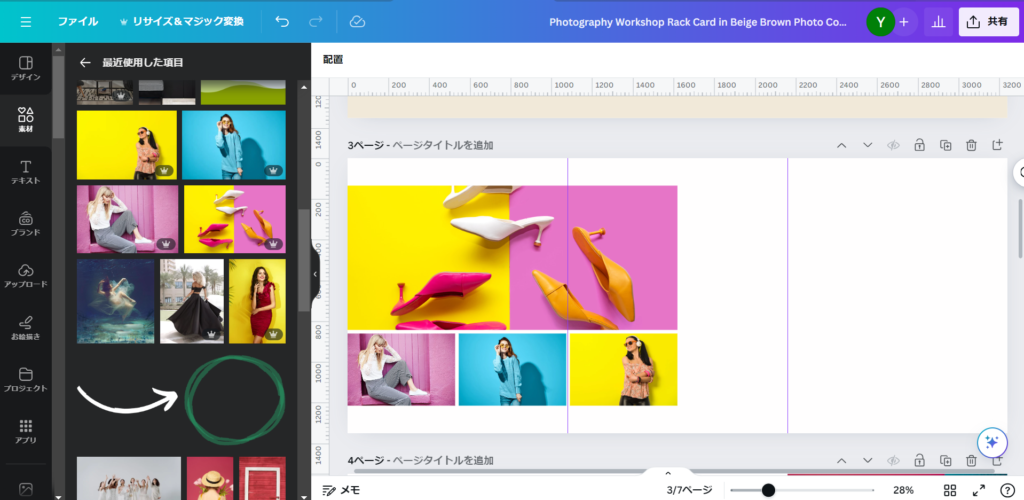Lock page 3 with padlock icon
Screen dimensions: 1024x500
pyautogui.click(x=919, y=145)
